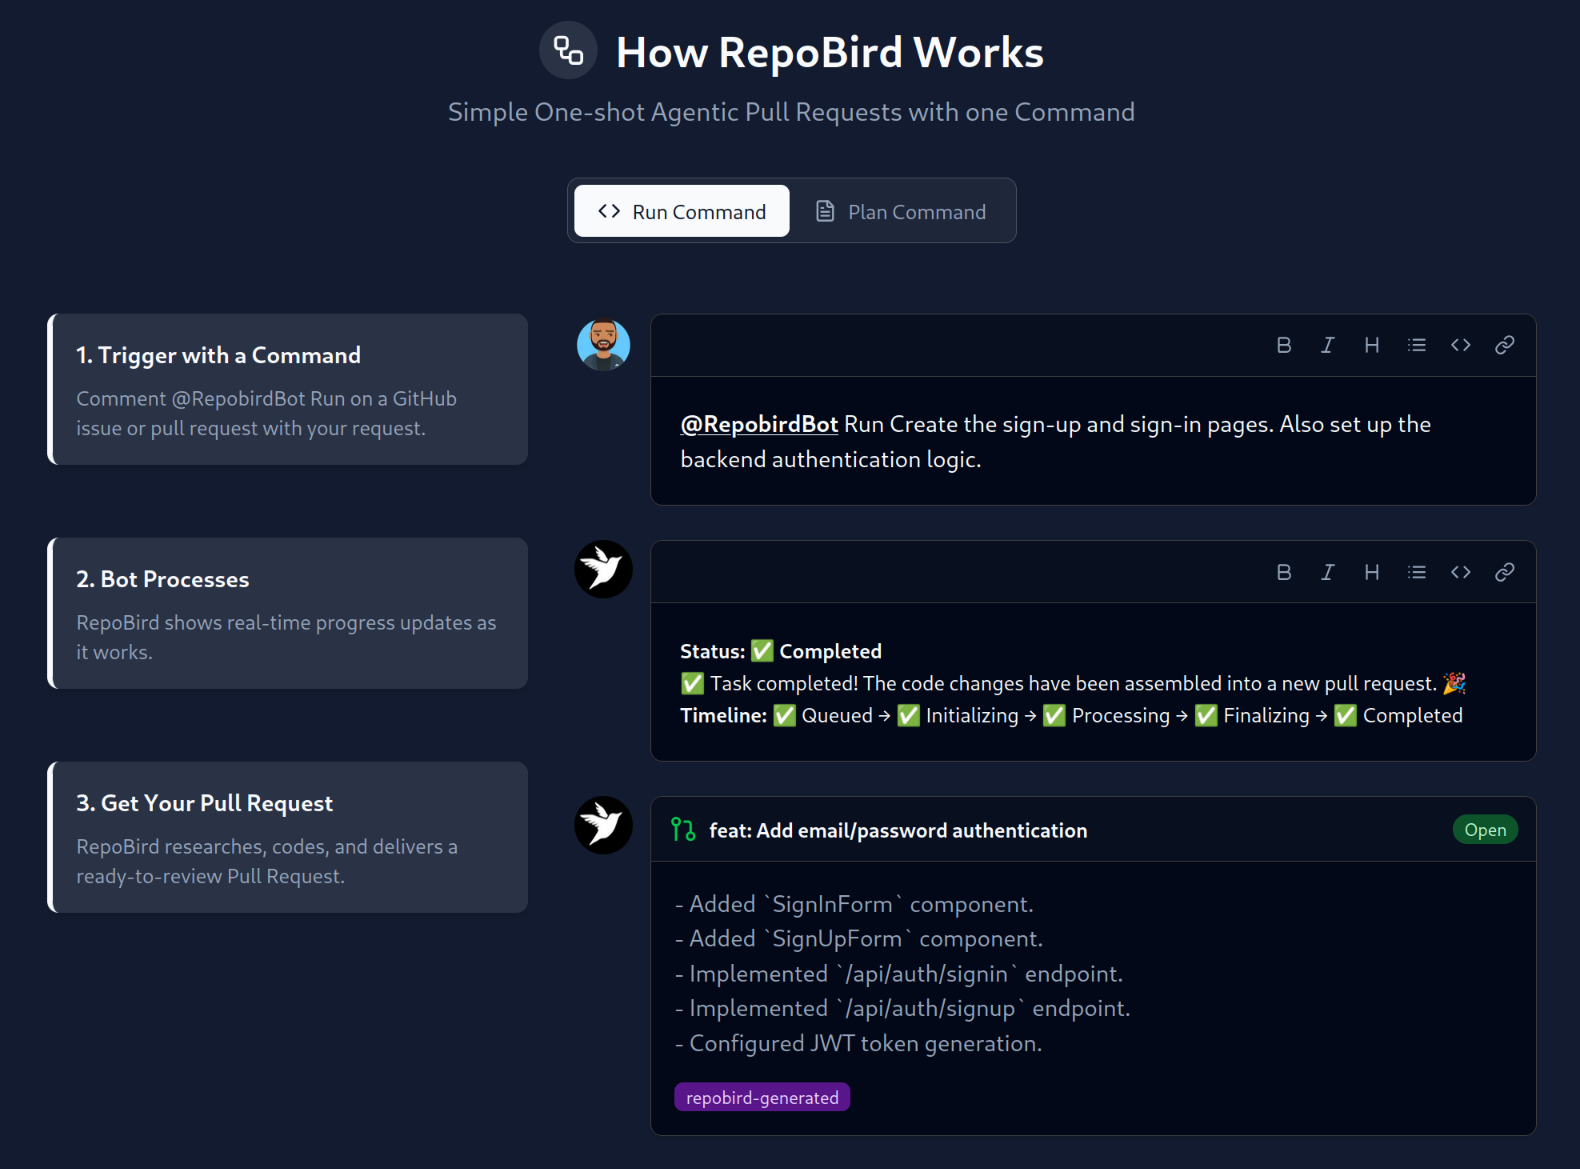Click the '/api/auth/signup endpoint' line
Image resolution: width=1580 pixels, height=1169 pixels.
tap(903, 1009)
